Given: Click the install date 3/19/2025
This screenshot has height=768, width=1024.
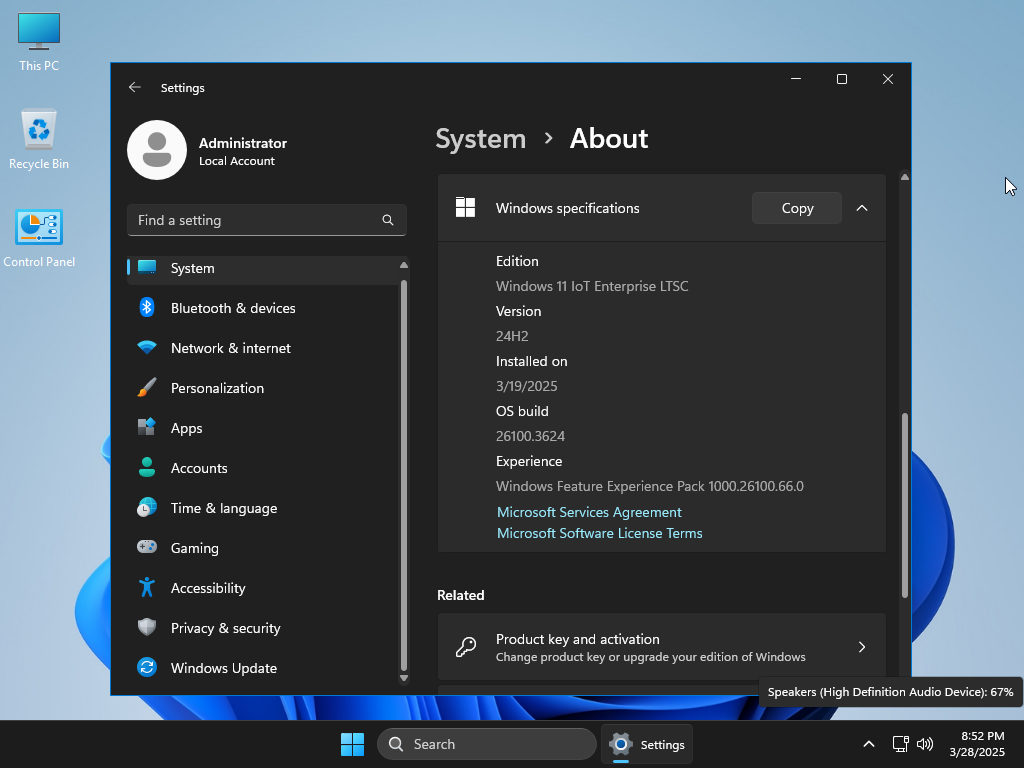Looking at the screenshot, I should 526,386.
